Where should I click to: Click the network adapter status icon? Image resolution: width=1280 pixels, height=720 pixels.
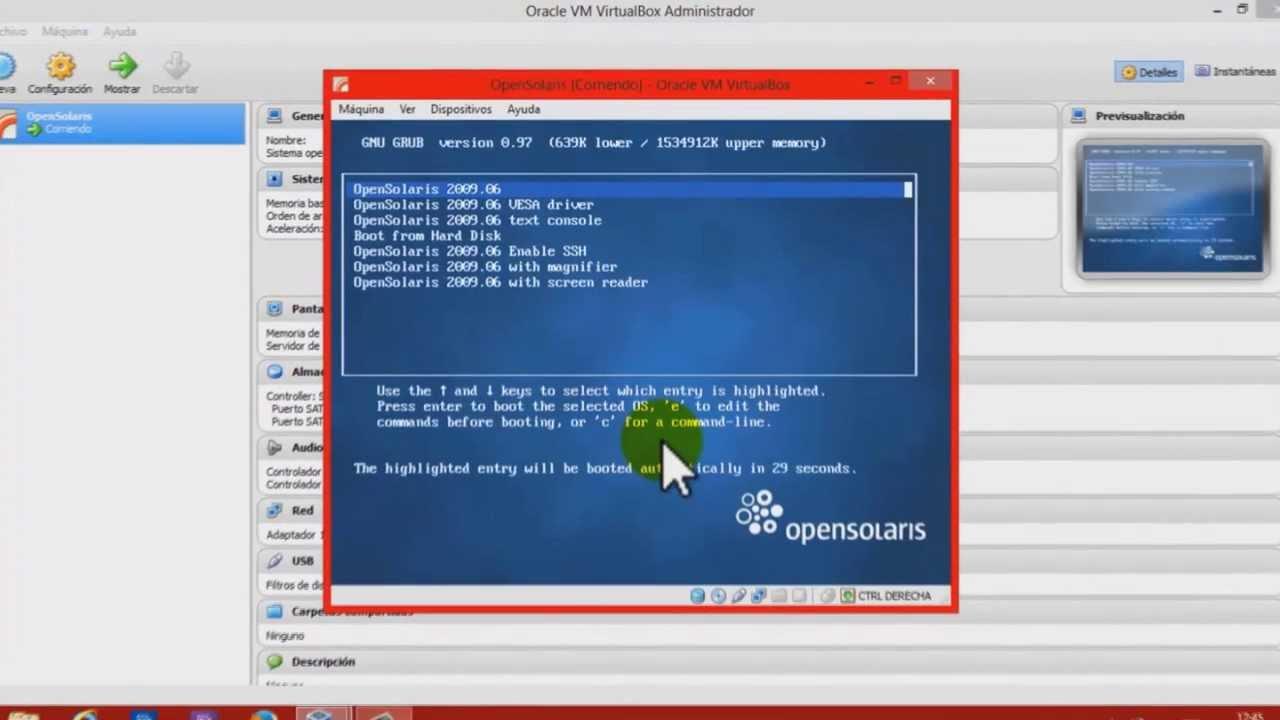[758, 595]
